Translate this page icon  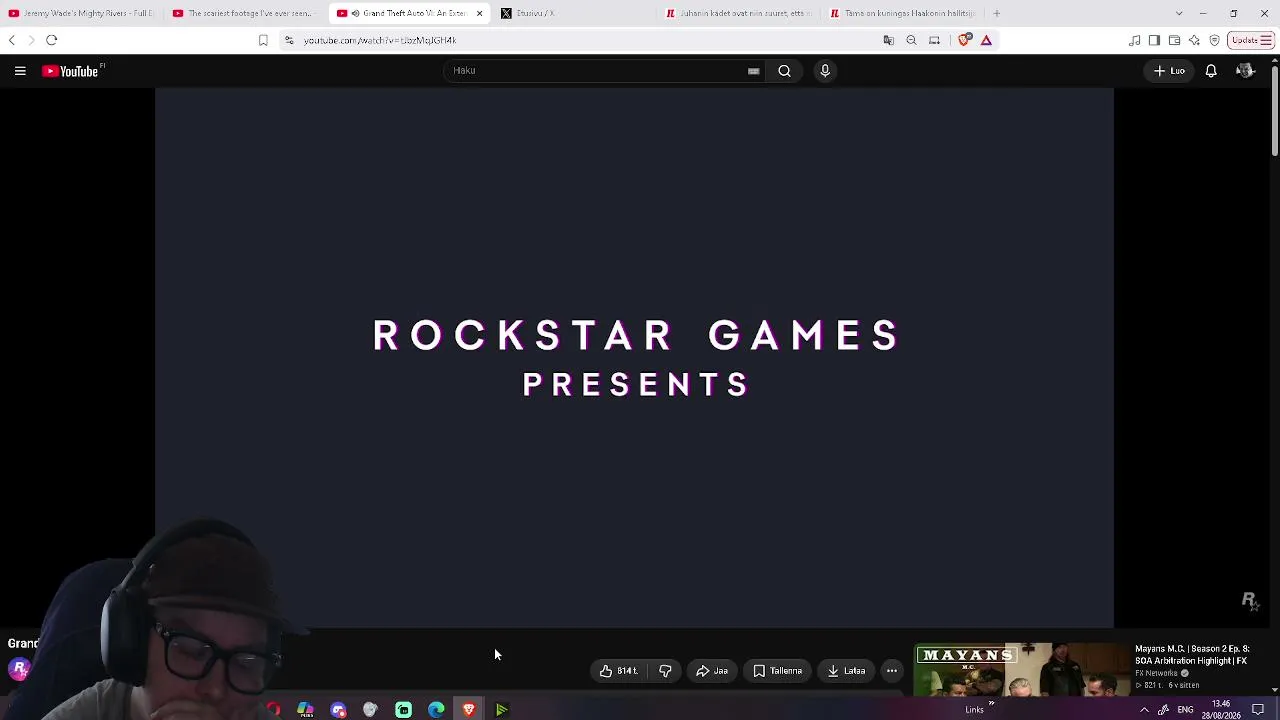pyautogui.click(x=888, y=40)
